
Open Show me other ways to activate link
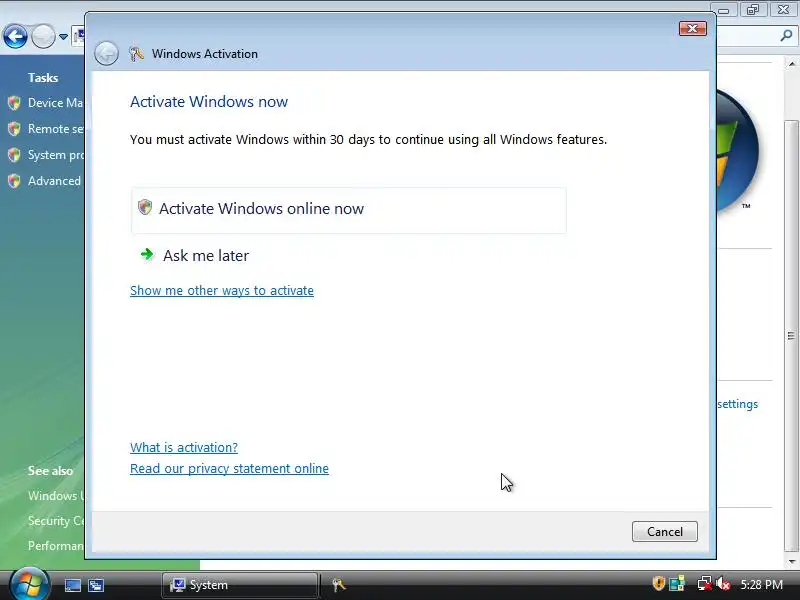(x=222, y=290)
